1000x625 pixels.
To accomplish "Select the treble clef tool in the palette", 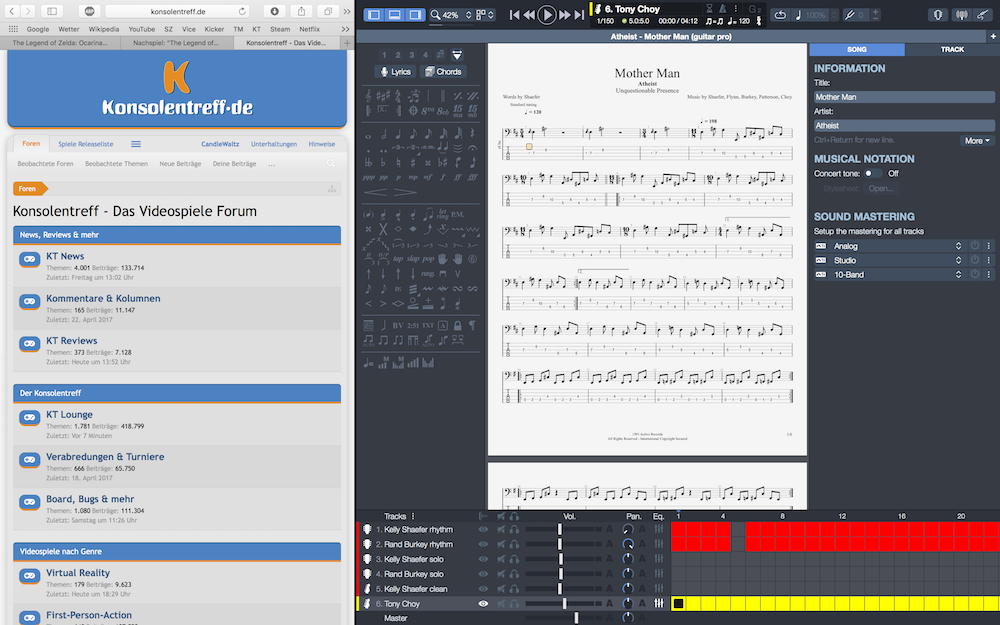I will tap(369, 96).
